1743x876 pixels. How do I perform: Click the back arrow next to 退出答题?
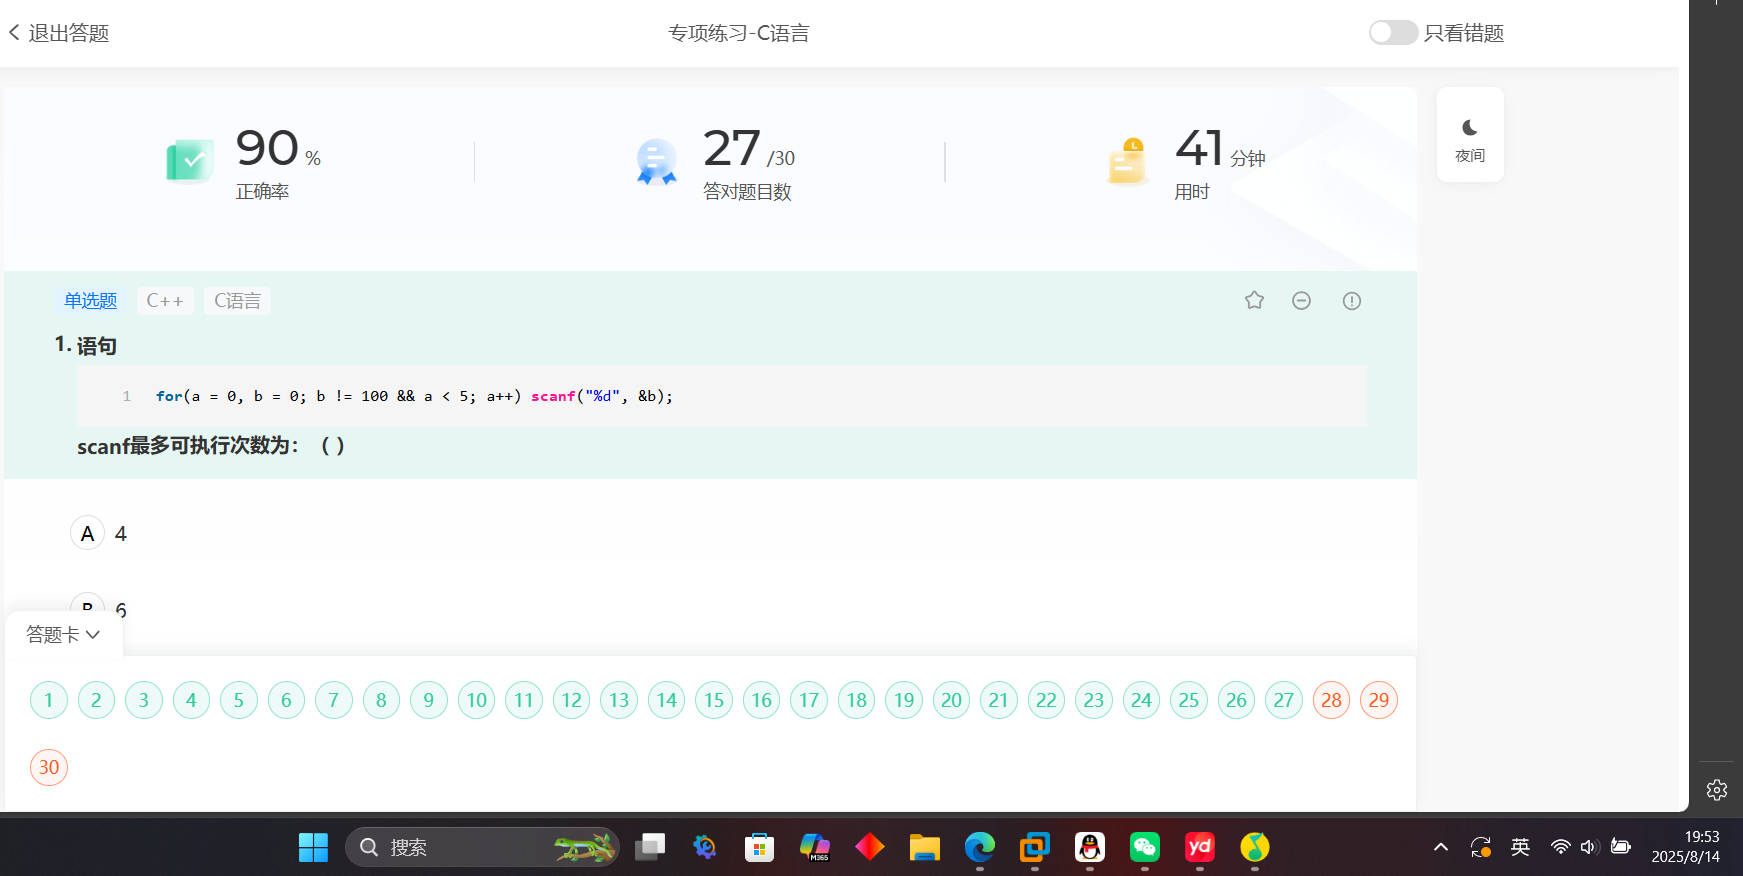(14, 33)
